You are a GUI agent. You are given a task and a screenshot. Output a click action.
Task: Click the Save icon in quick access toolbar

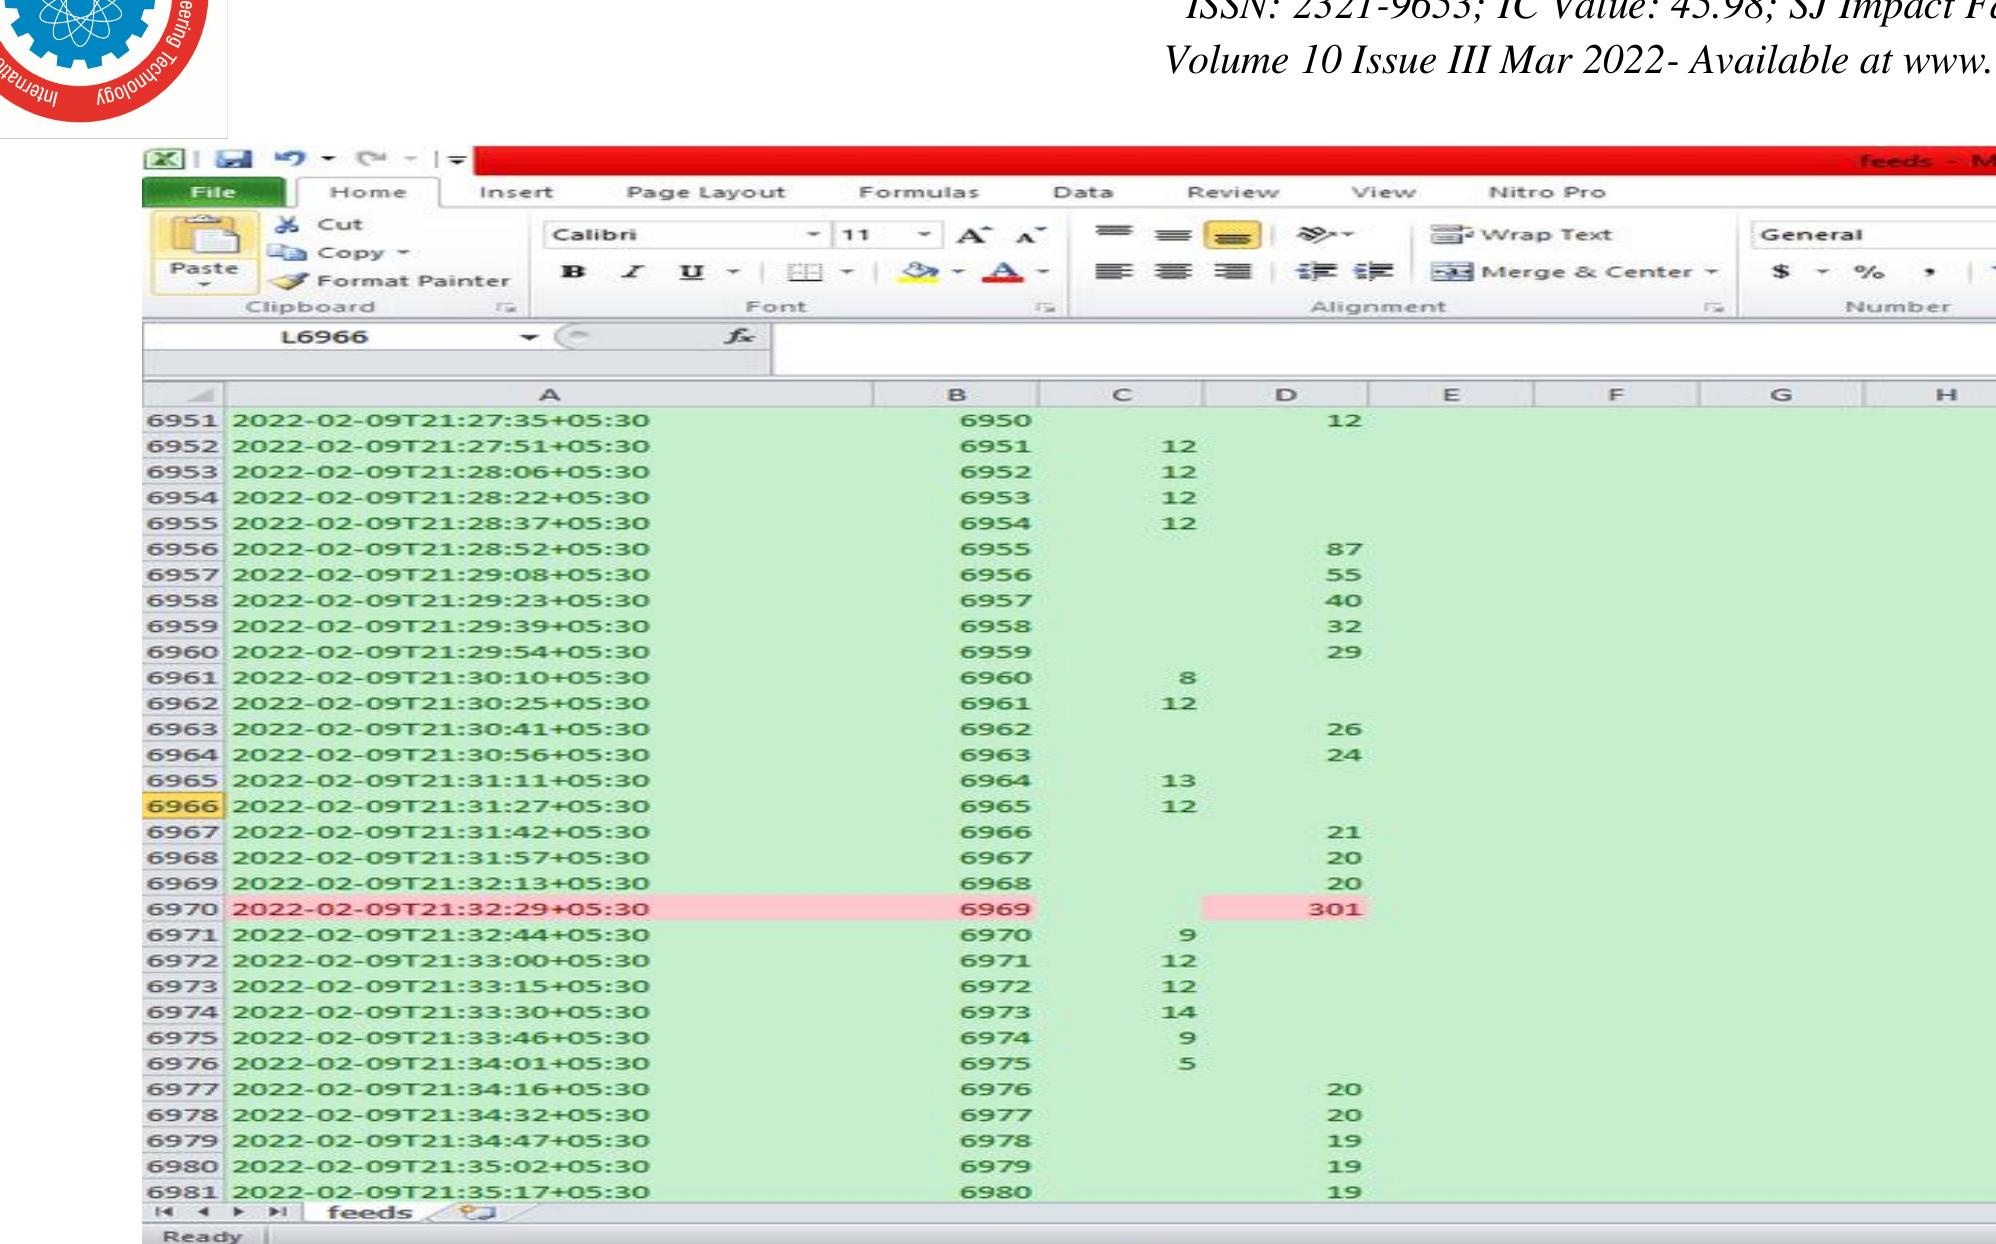[x=236, y=156]
